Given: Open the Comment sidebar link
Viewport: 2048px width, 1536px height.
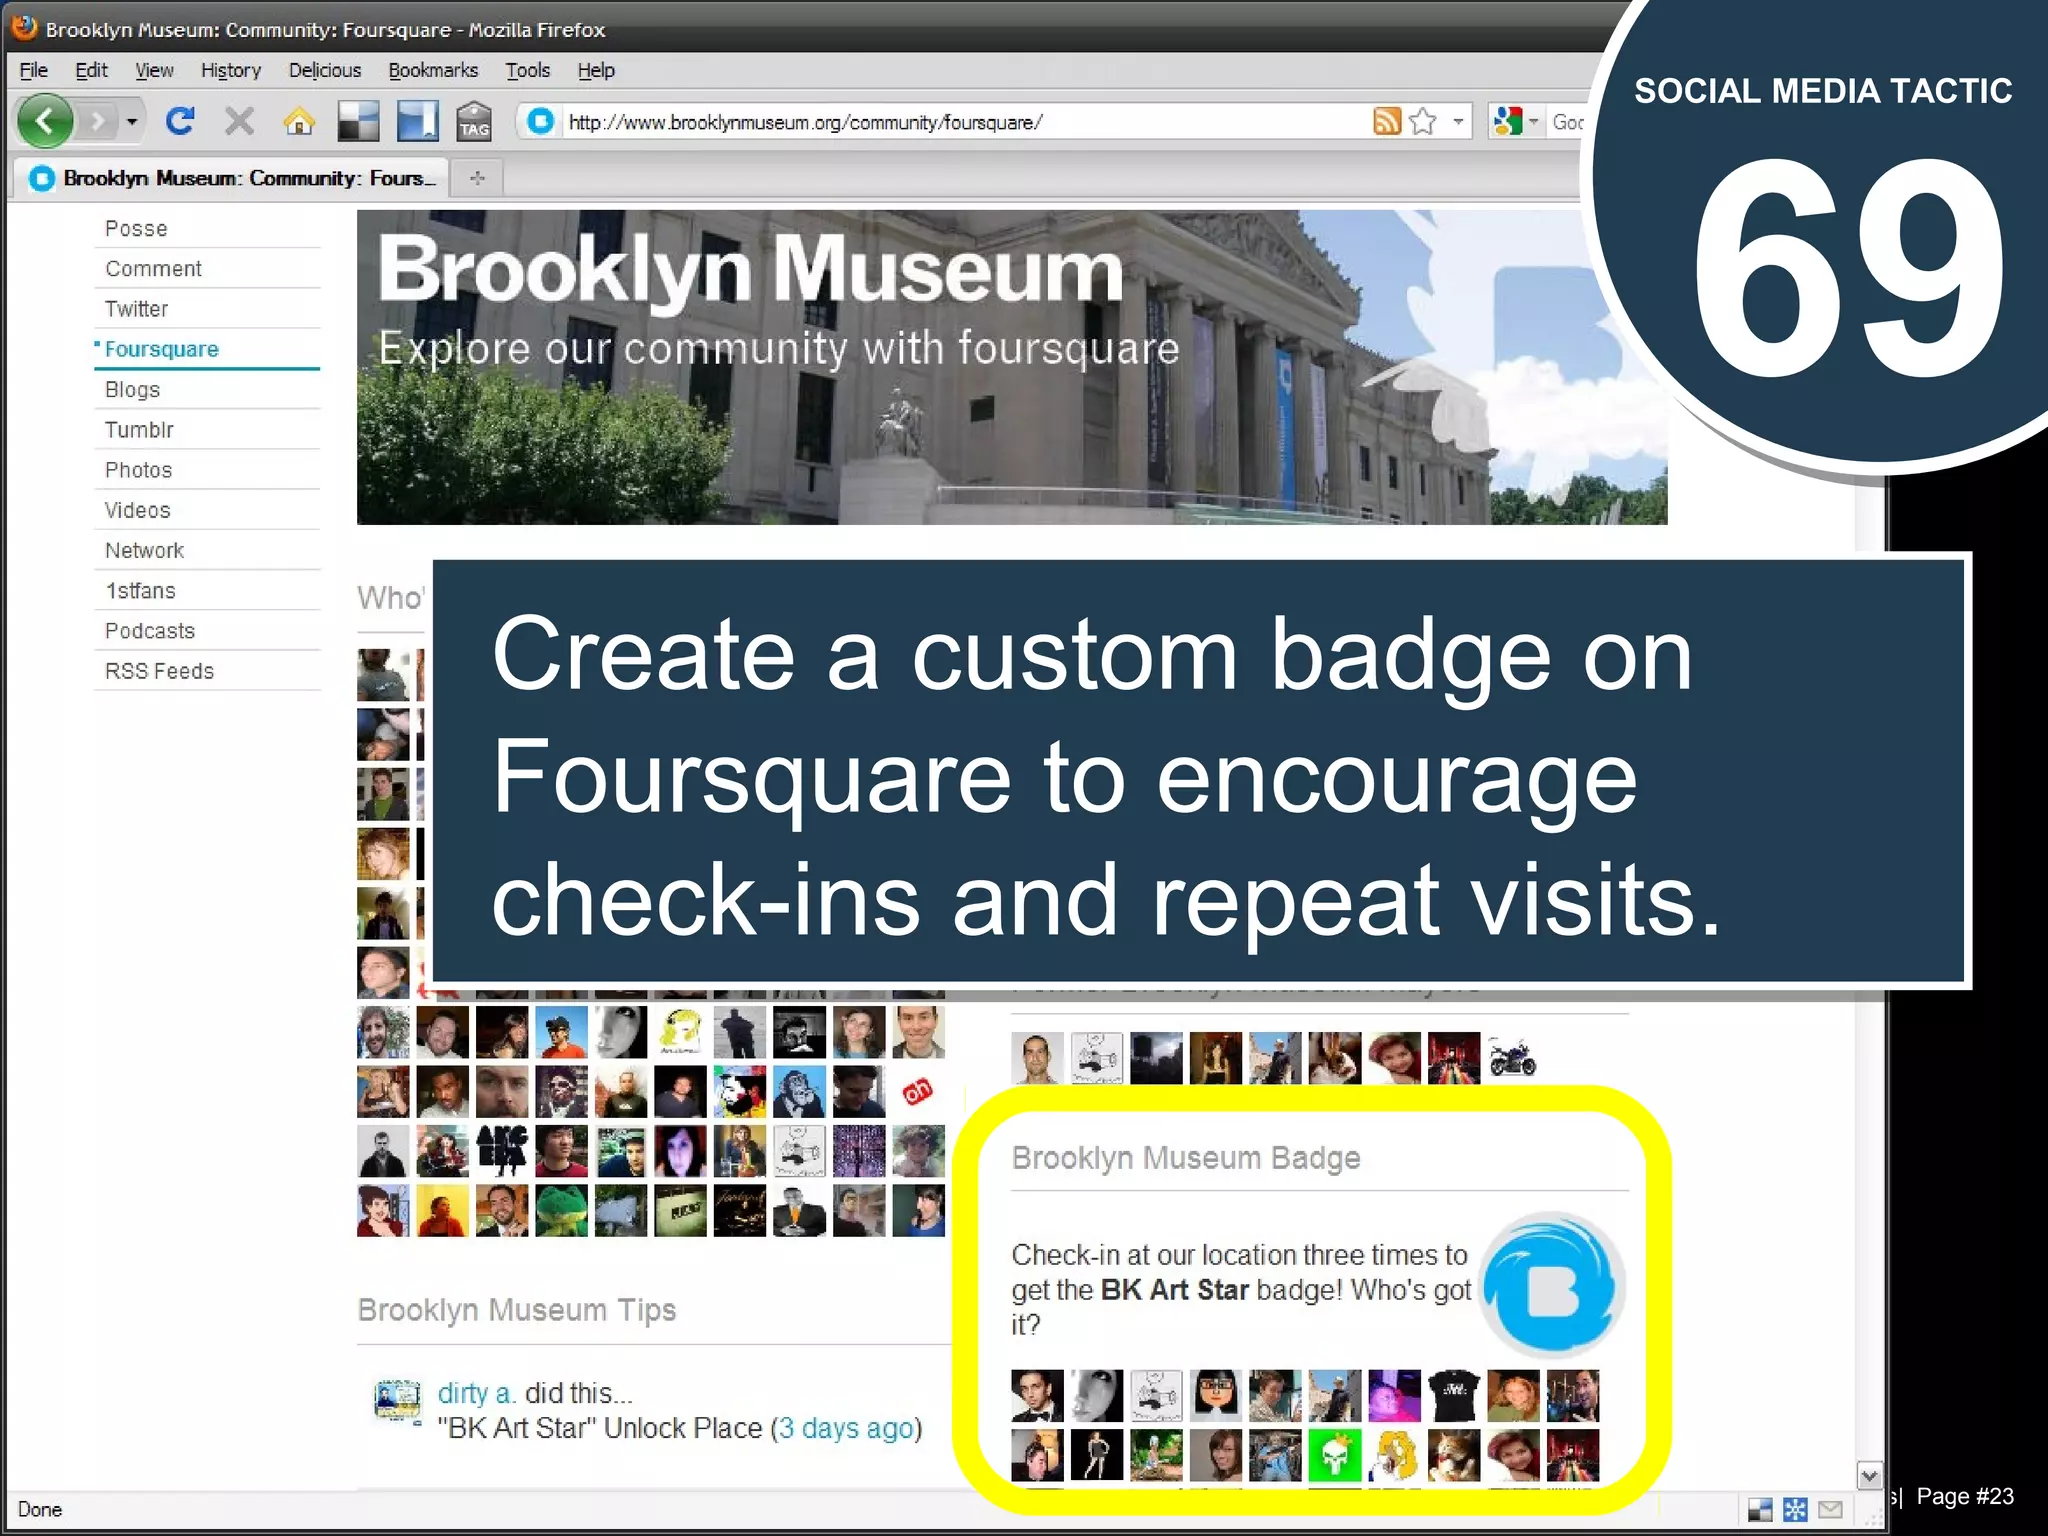Looking at the screenshot, I should tap(153, 269).
